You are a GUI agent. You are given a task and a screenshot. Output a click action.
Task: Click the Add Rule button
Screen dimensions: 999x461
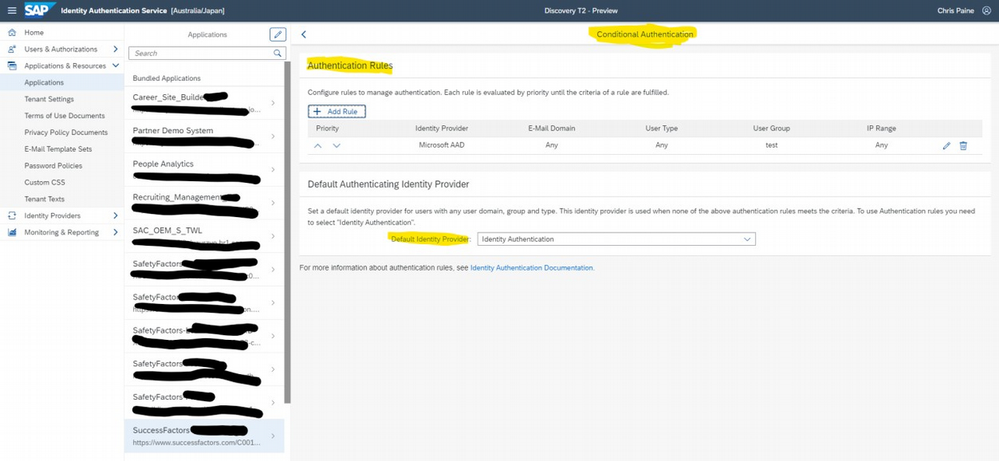[337, 111]
